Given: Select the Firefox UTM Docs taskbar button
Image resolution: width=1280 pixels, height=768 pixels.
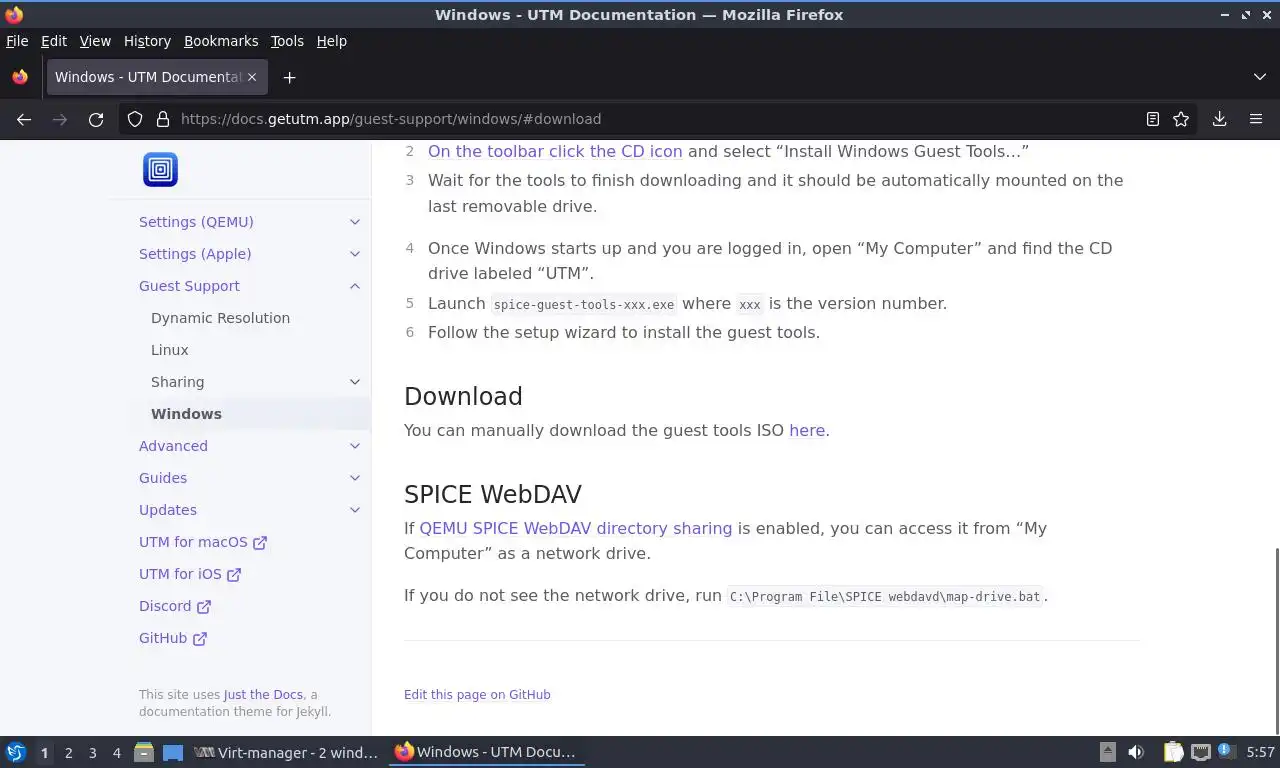Looking at the screenshot, I should [486, 752].
